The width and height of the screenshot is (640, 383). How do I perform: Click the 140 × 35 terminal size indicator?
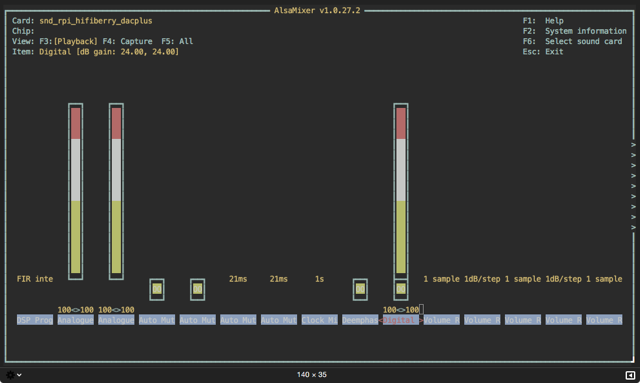(312, 374)
